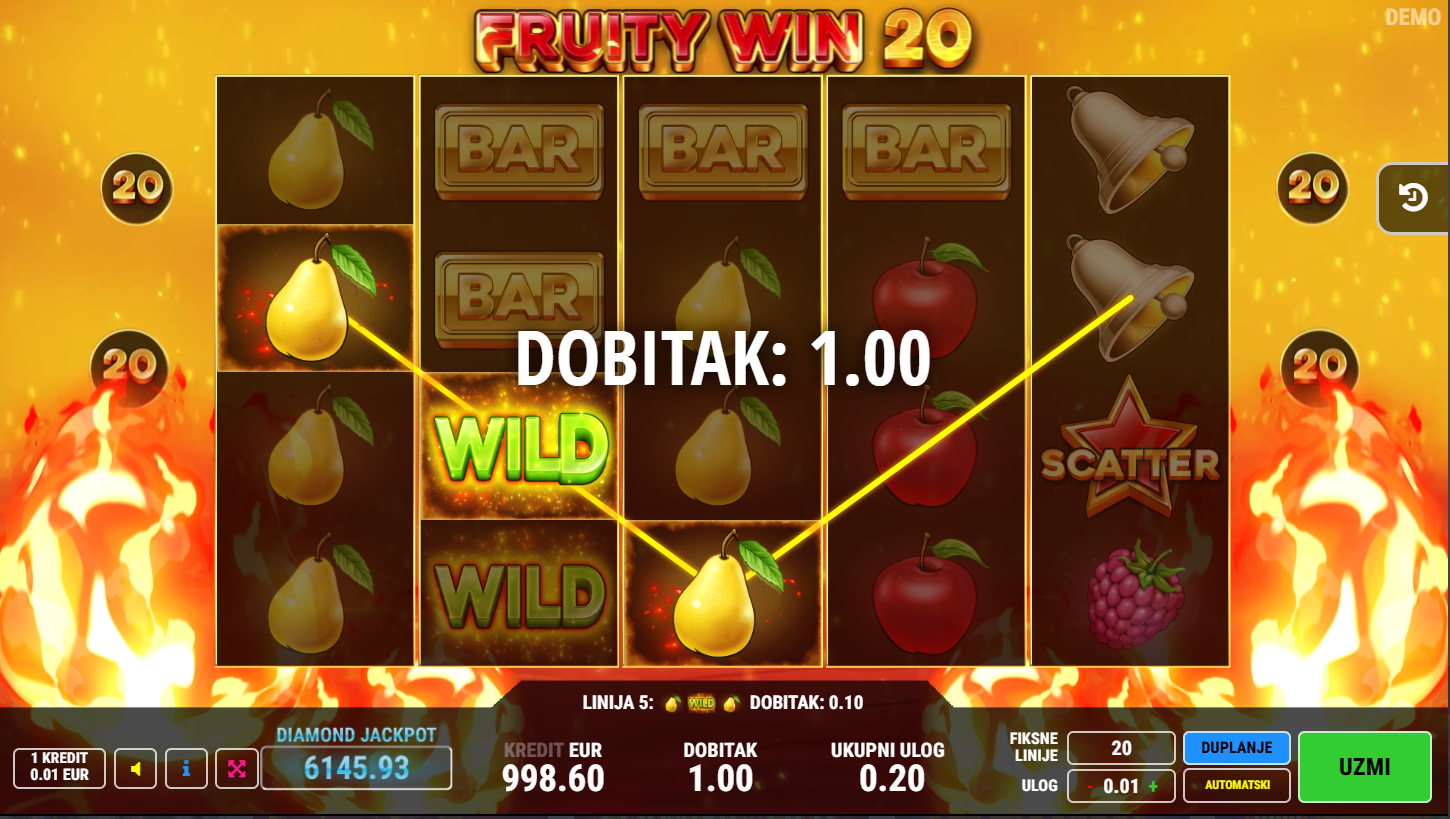
Task: Click the glowing green WILD symbol
Action: (519, 446)
